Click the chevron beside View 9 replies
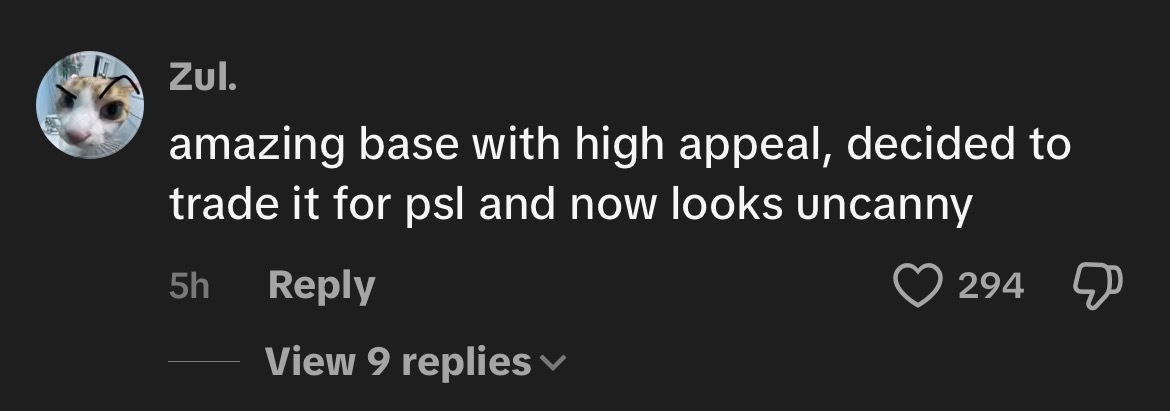This screenshot has height=411, width=1170. (x=552, y=363)
